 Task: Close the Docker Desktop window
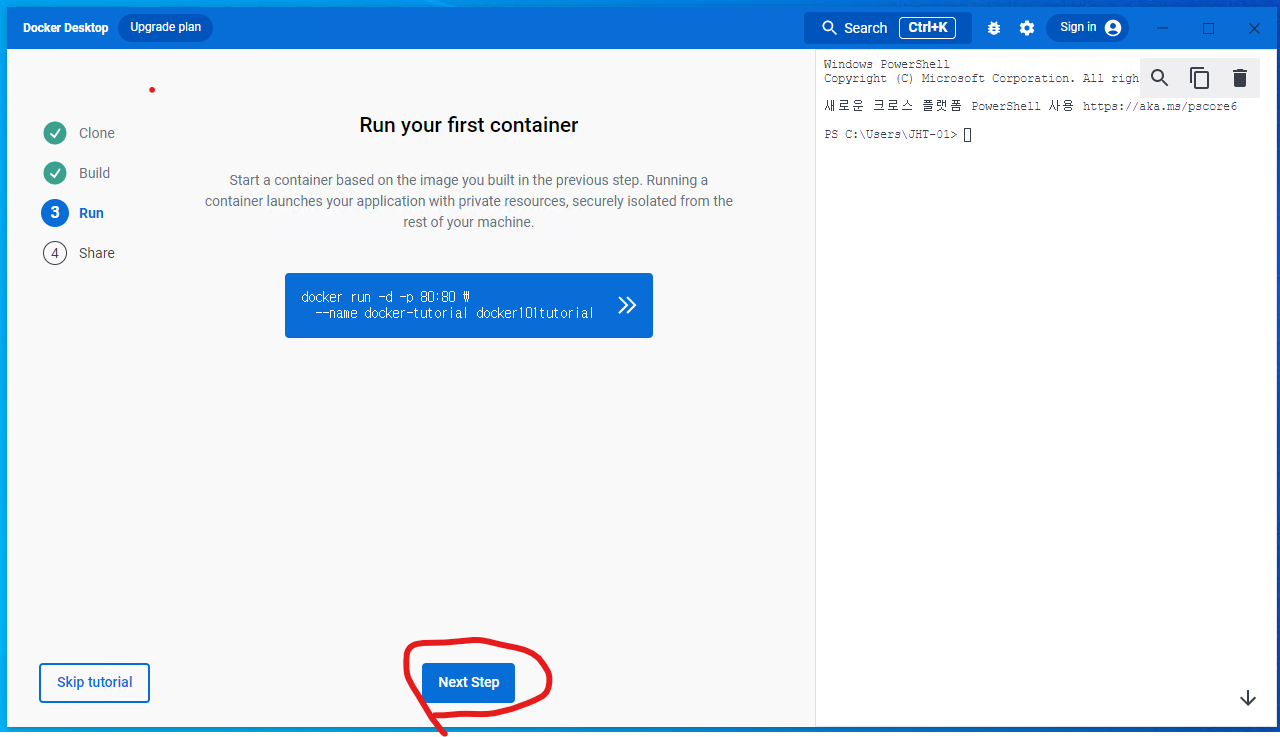(x=1254, y=28)
